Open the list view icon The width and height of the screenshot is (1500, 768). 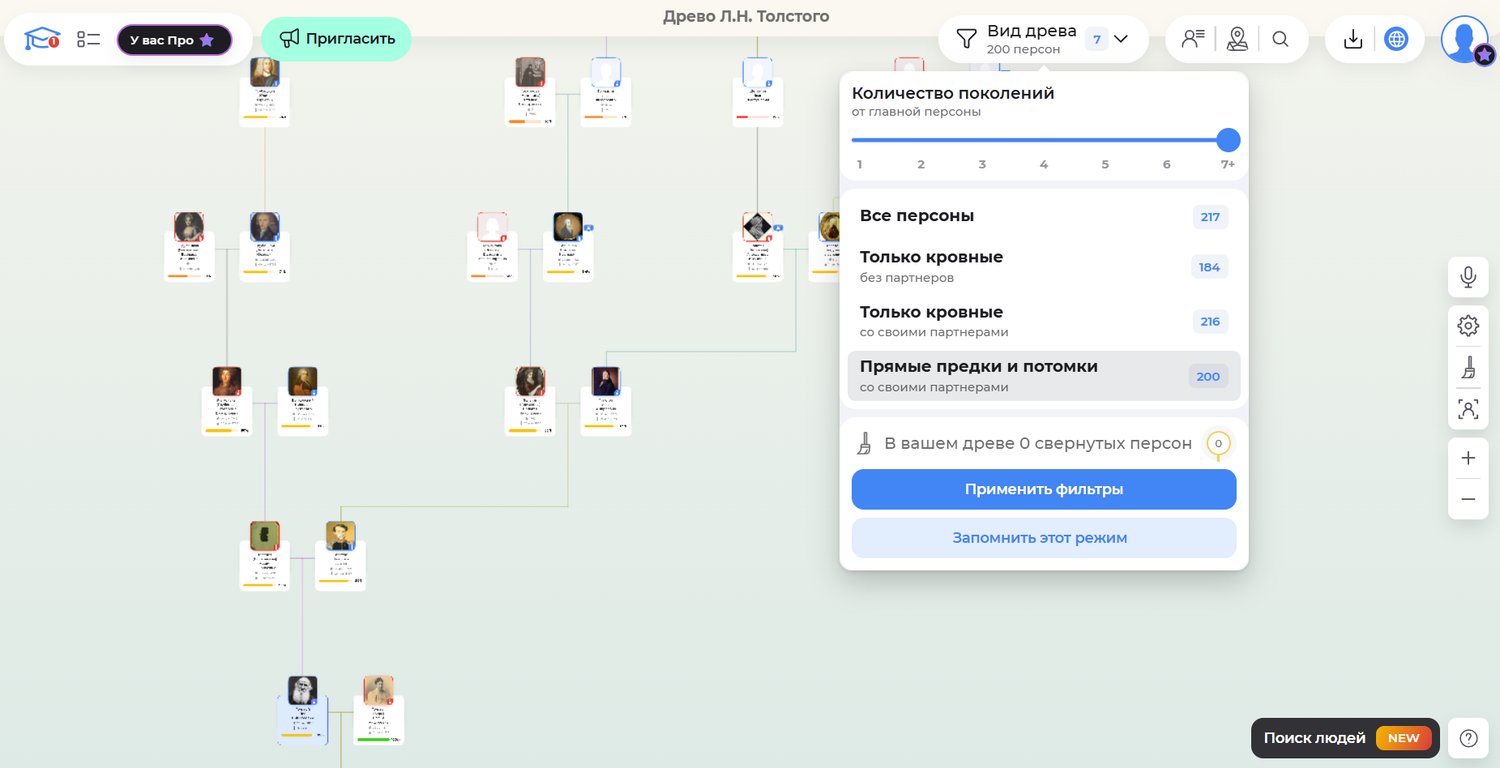89,39
